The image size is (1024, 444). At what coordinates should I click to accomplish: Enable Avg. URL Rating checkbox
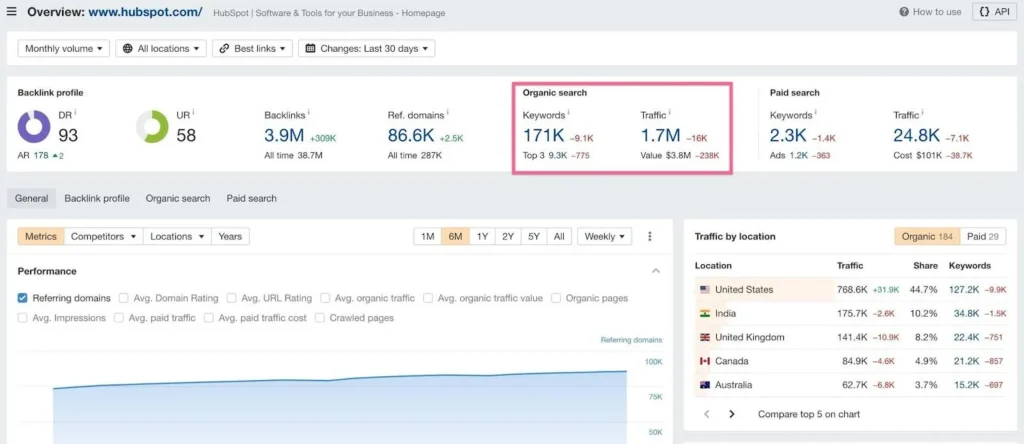(x=231, y=298)
